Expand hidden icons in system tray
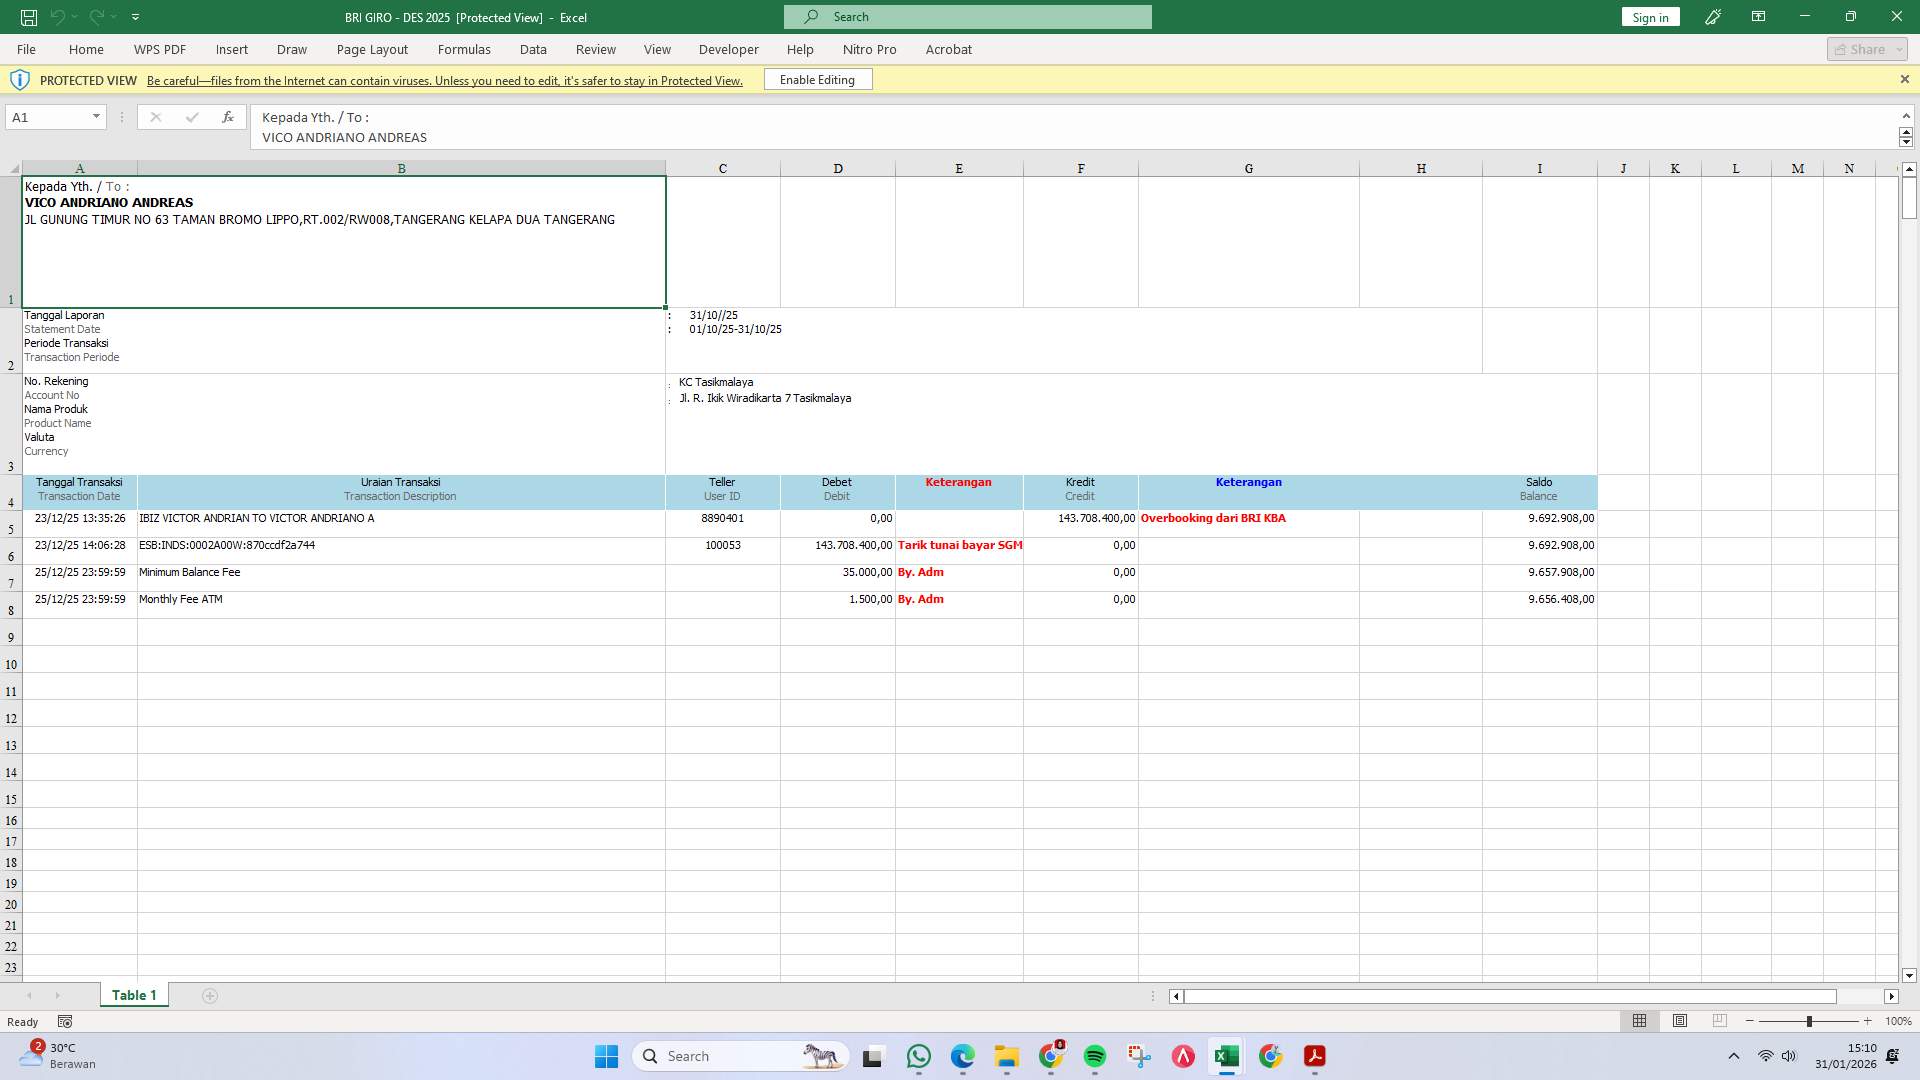The height and width of the screenshot is (1080, 1920). coord(1733,1055)
